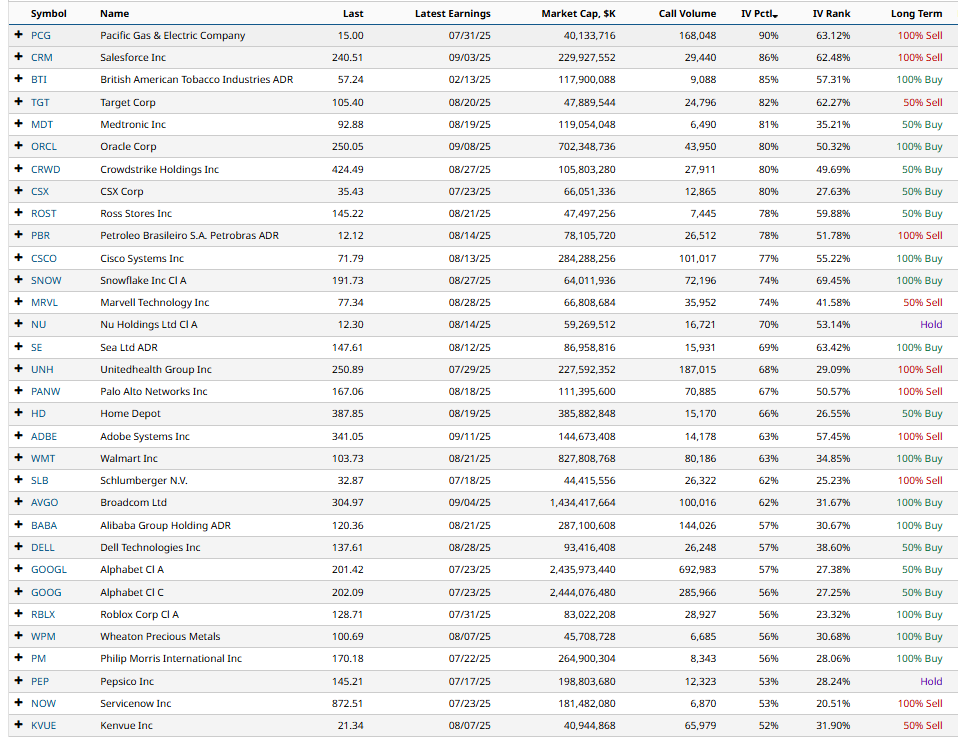Open the BTI symbol link
This screenshot has width=958, height=748.
tap(38, 79)
